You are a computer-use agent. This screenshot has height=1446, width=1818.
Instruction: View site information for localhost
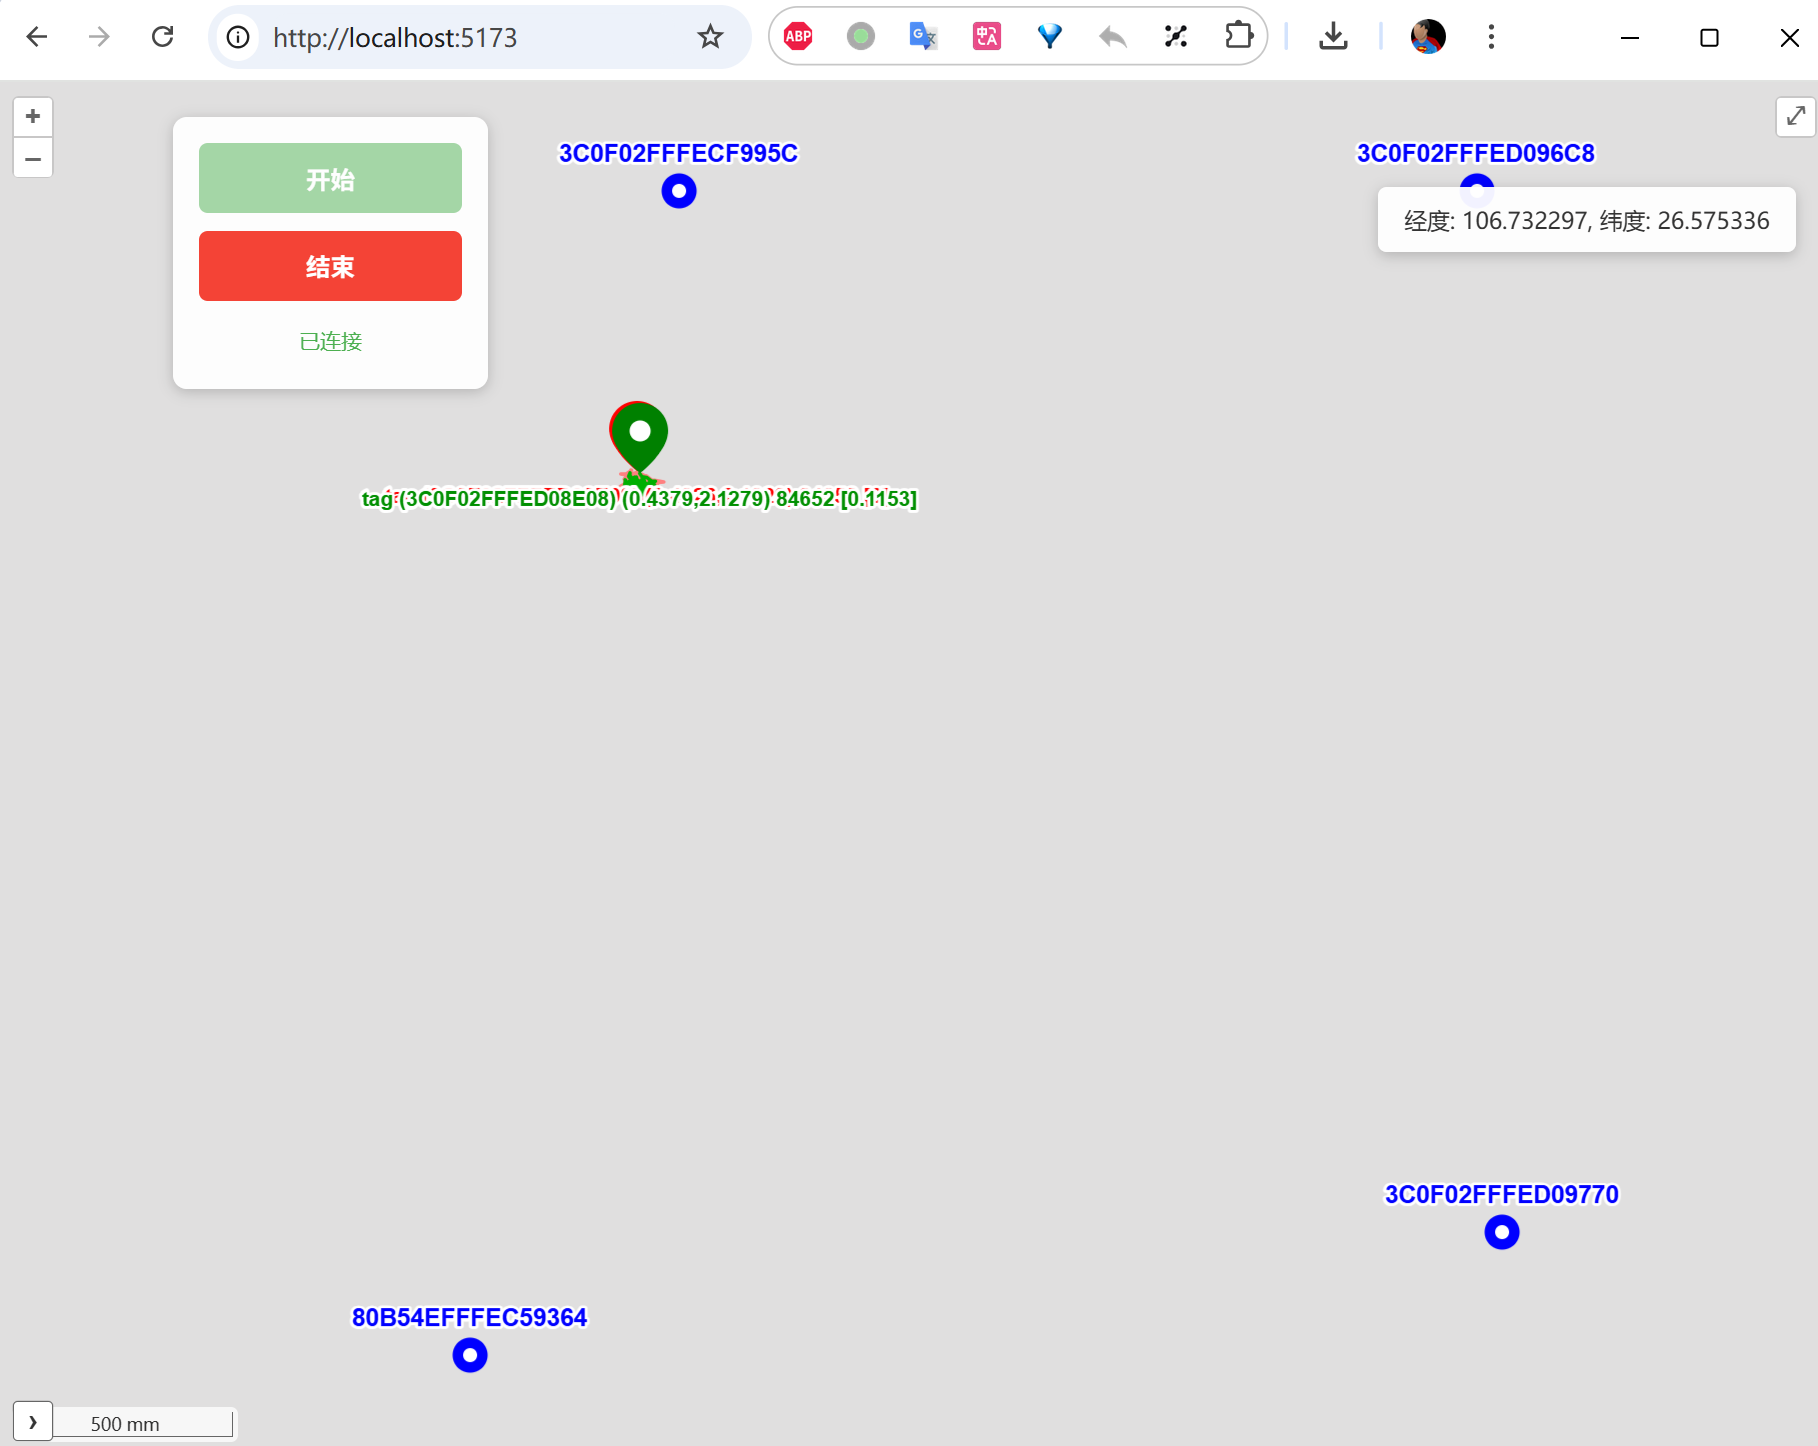238,37
